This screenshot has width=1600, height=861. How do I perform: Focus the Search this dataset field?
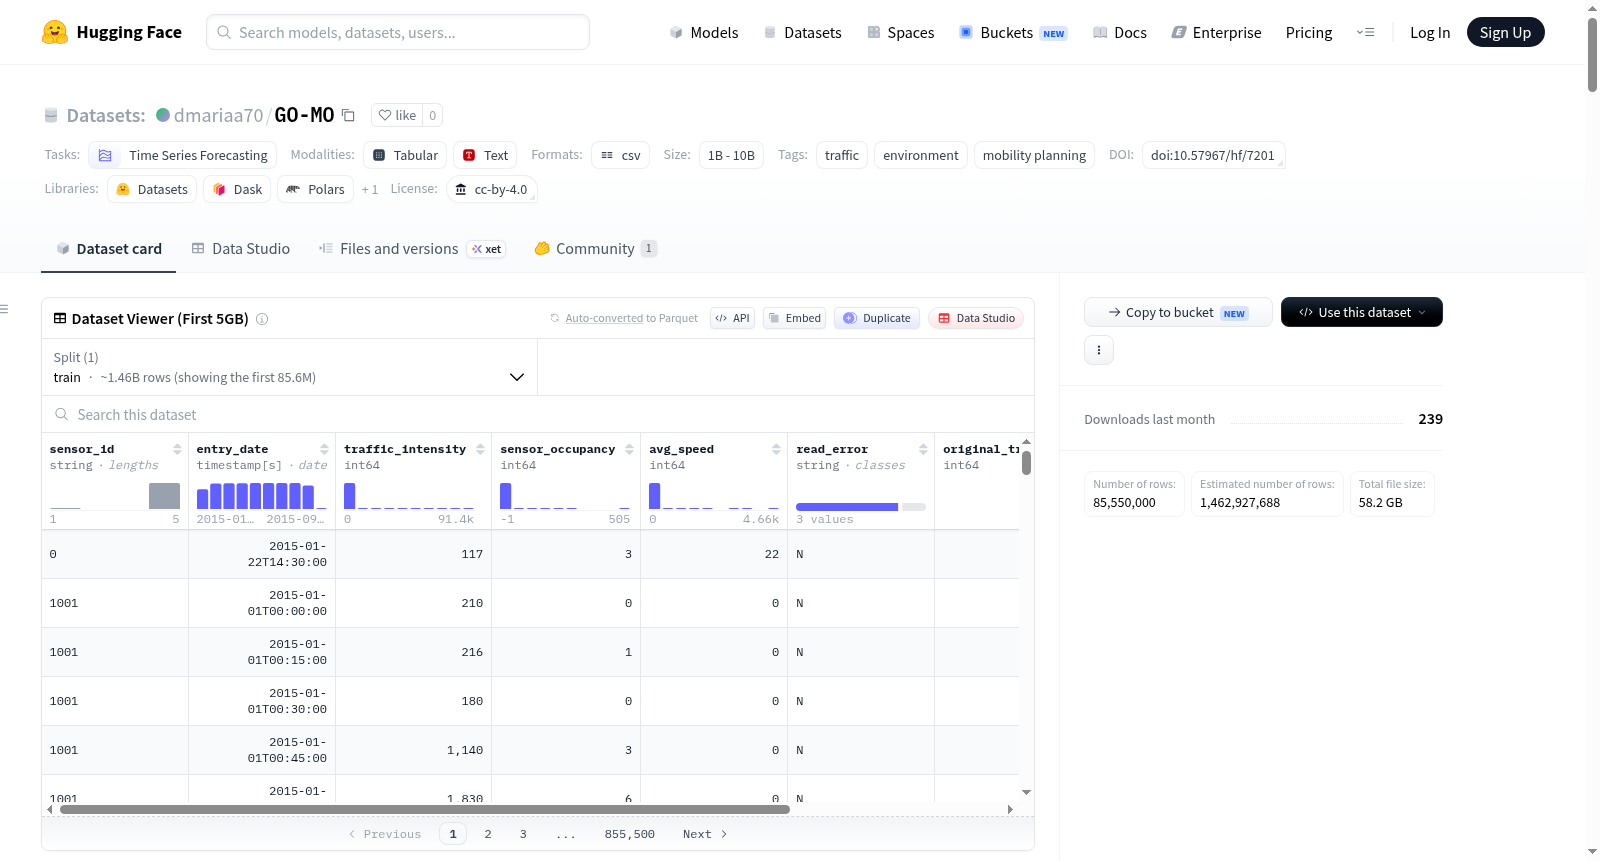(x=538, y=415)
